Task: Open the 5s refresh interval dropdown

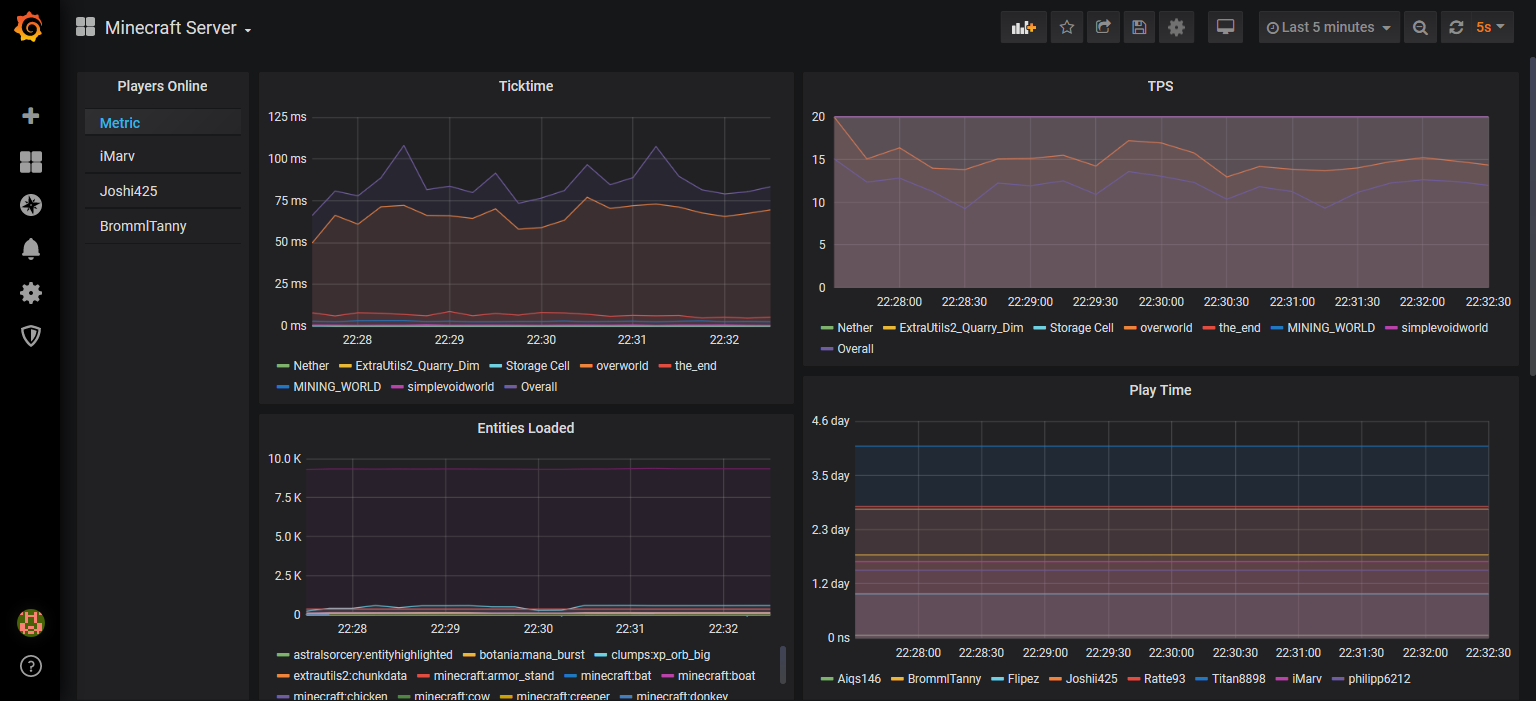Action: 1491,27
